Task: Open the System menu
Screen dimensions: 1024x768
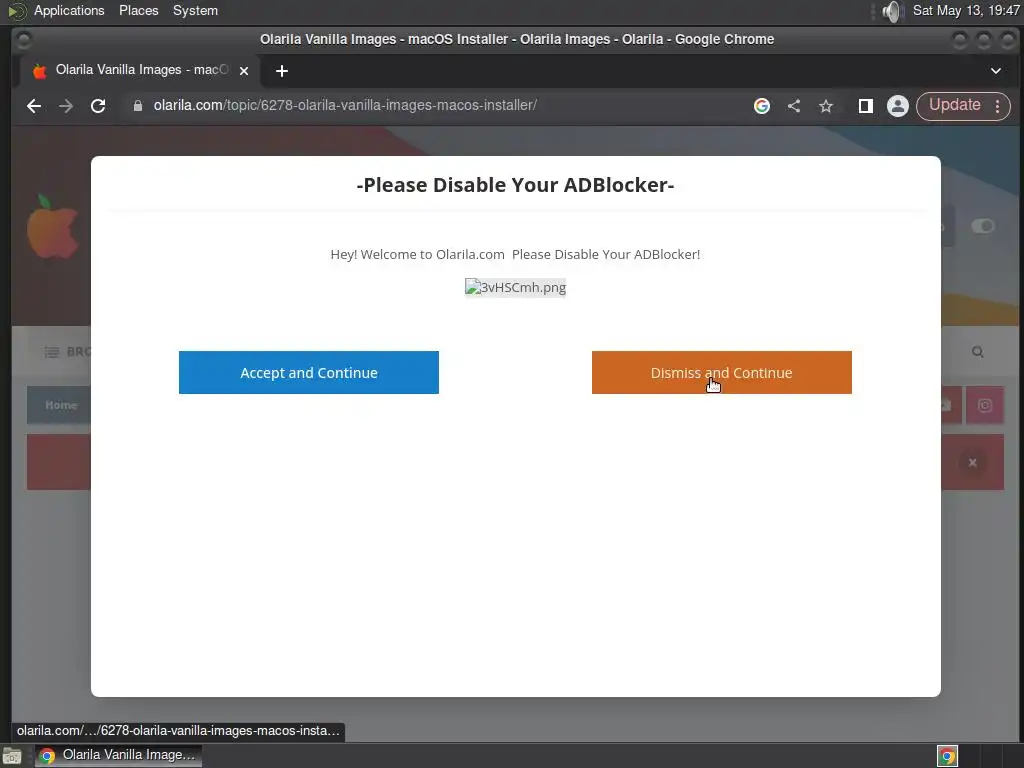Action: click(195, 10)
